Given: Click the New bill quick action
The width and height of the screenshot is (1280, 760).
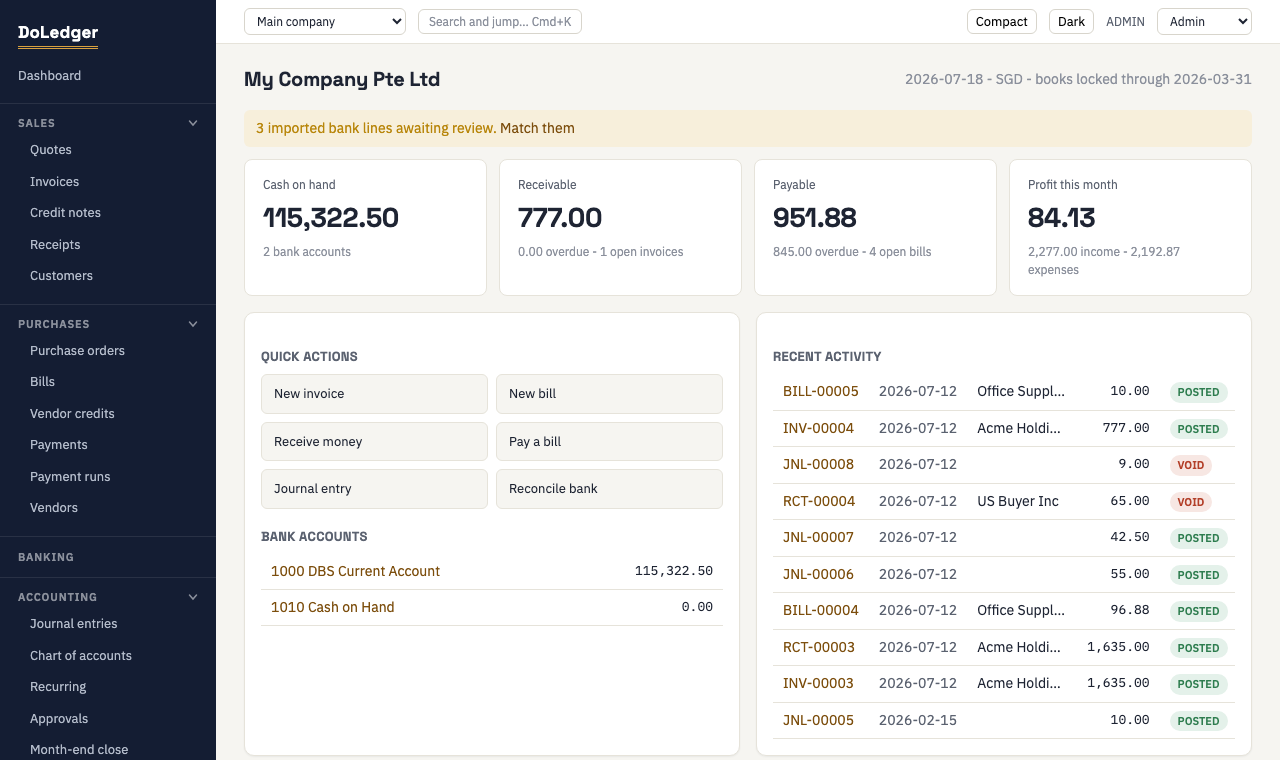Looking at the screenshot, I should [x=609, y=394].
